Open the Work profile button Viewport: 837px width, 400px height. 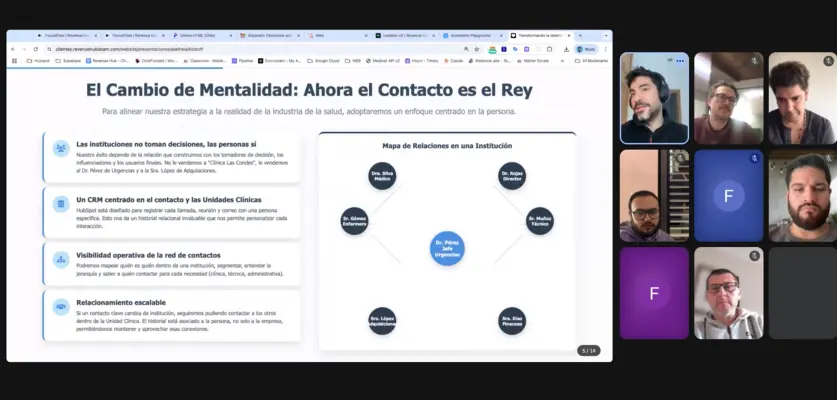click(586, 49)
